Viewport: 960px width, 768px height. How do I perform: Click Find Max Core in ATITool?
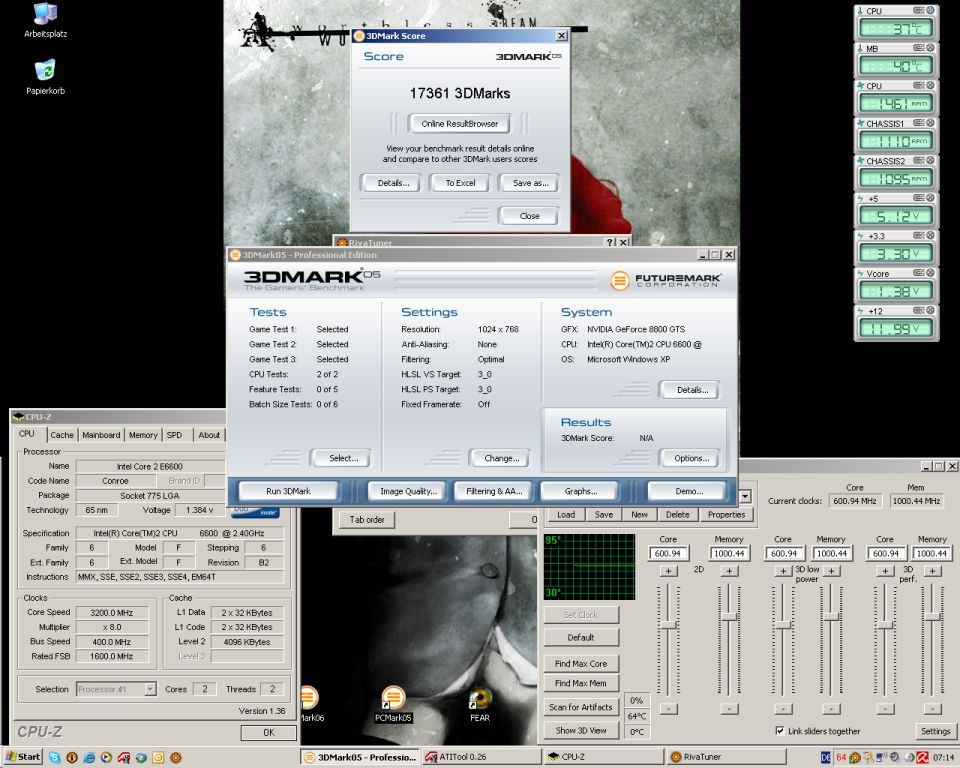[x=581, y=664]
